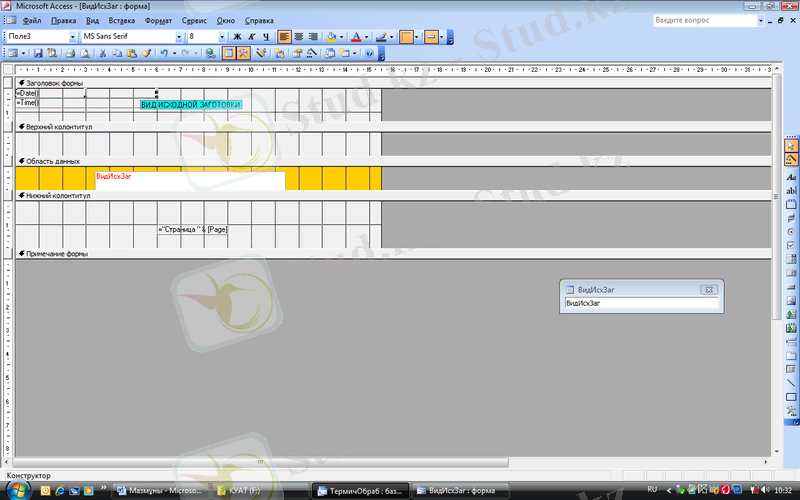Click the Copy icon

point(117,53)
